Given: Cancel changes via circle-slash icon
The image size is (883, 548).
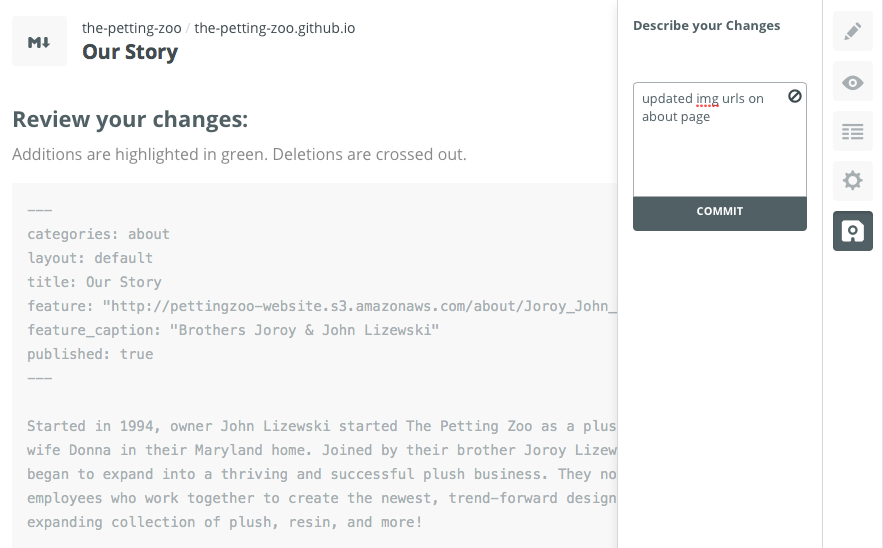Looking at the screenshot, I should click(794, 97).
